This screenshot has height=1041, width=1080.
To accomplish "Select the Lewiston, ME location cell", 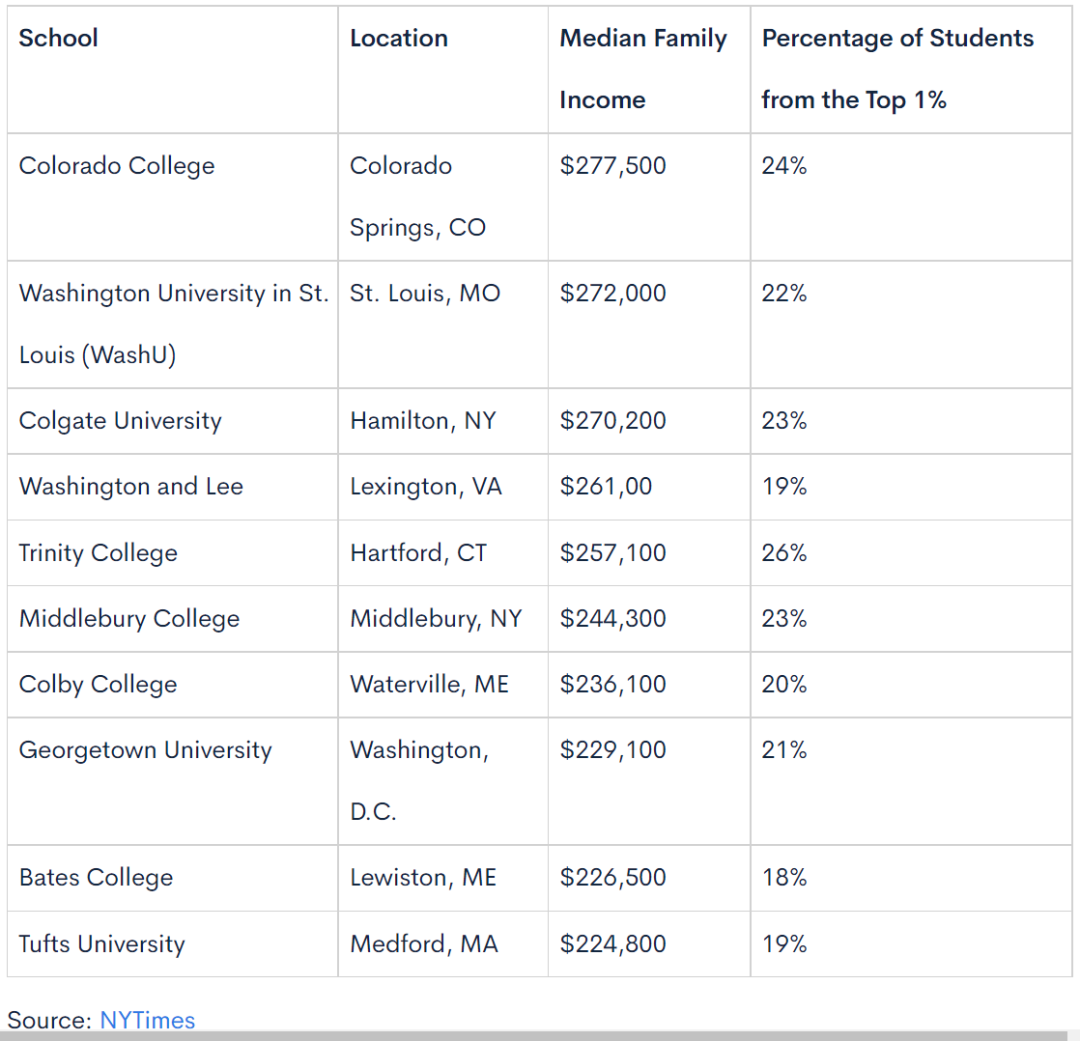I will coord(423,878).
